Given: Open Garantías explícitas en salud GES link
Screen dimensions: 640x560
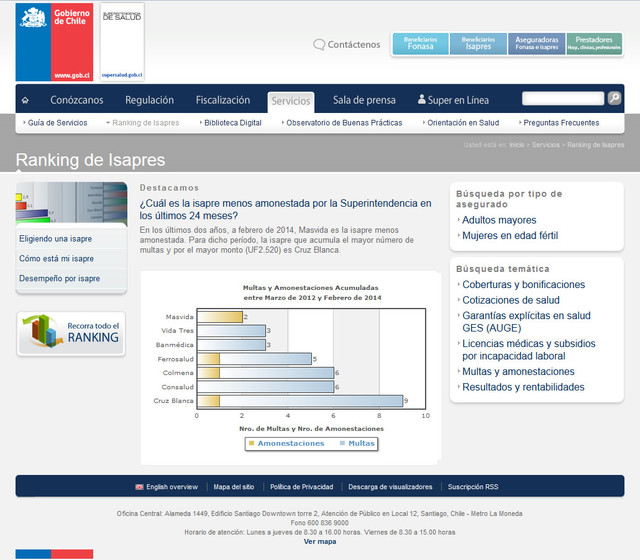Looking at the screenshot, I should point(526,322).
